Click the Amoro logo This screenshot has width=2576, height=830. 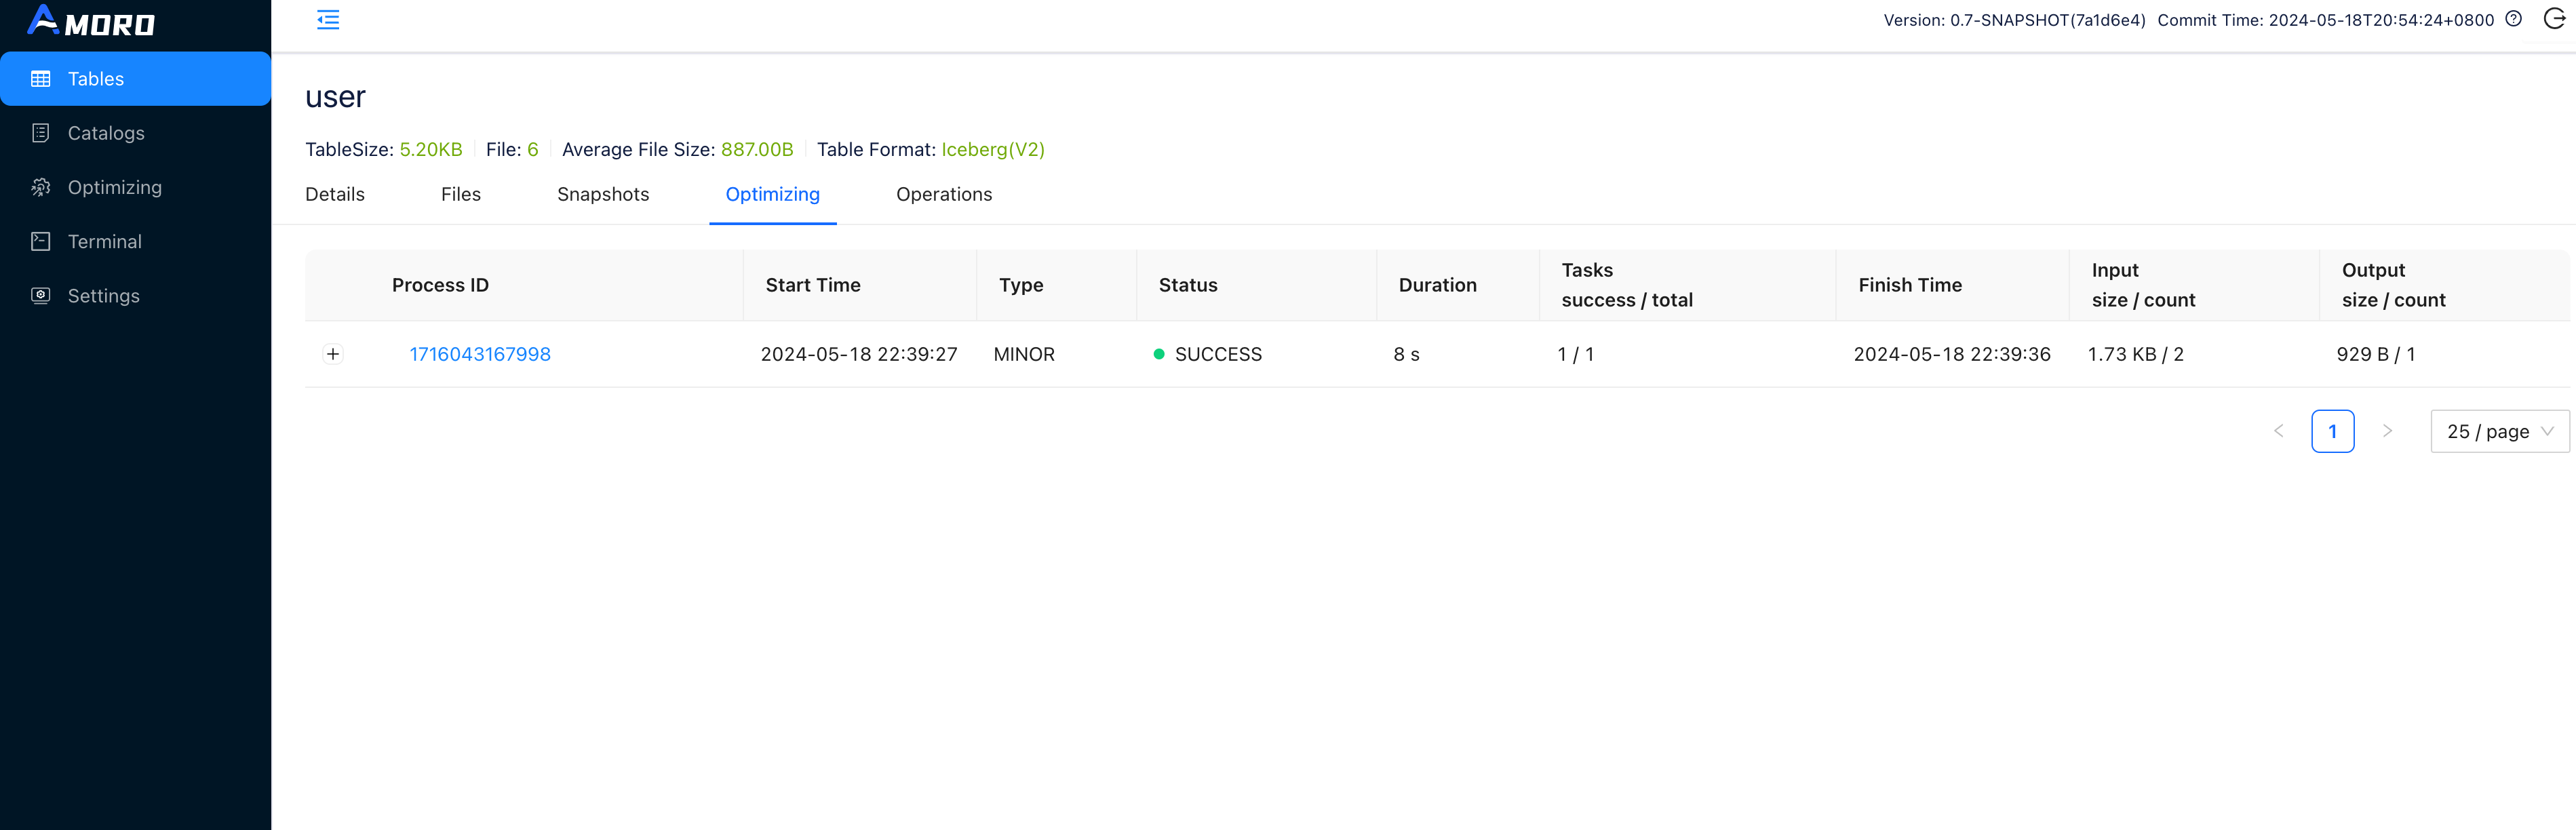(x=90, y=21)
